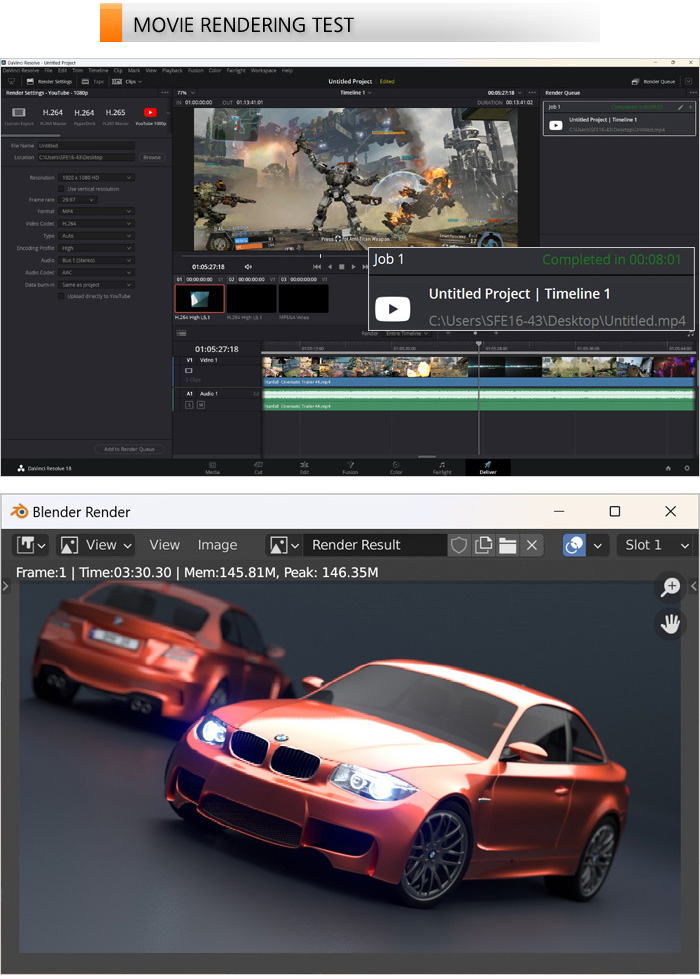Click the stop playback button in viewer
The width and height of the screenshot is (700, 979).
(x=342, y=267)
